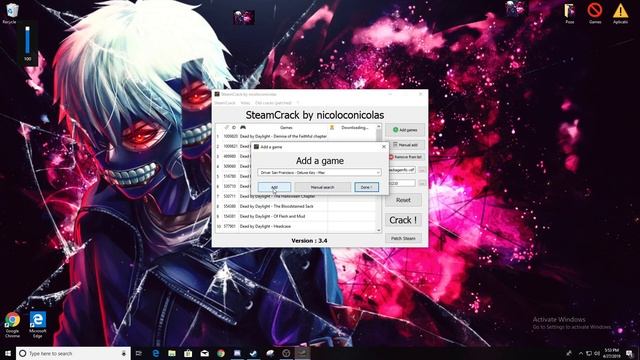Screen dimensions: 640x360
Task: Close the Add a game dialog
Action: point(384,147)
